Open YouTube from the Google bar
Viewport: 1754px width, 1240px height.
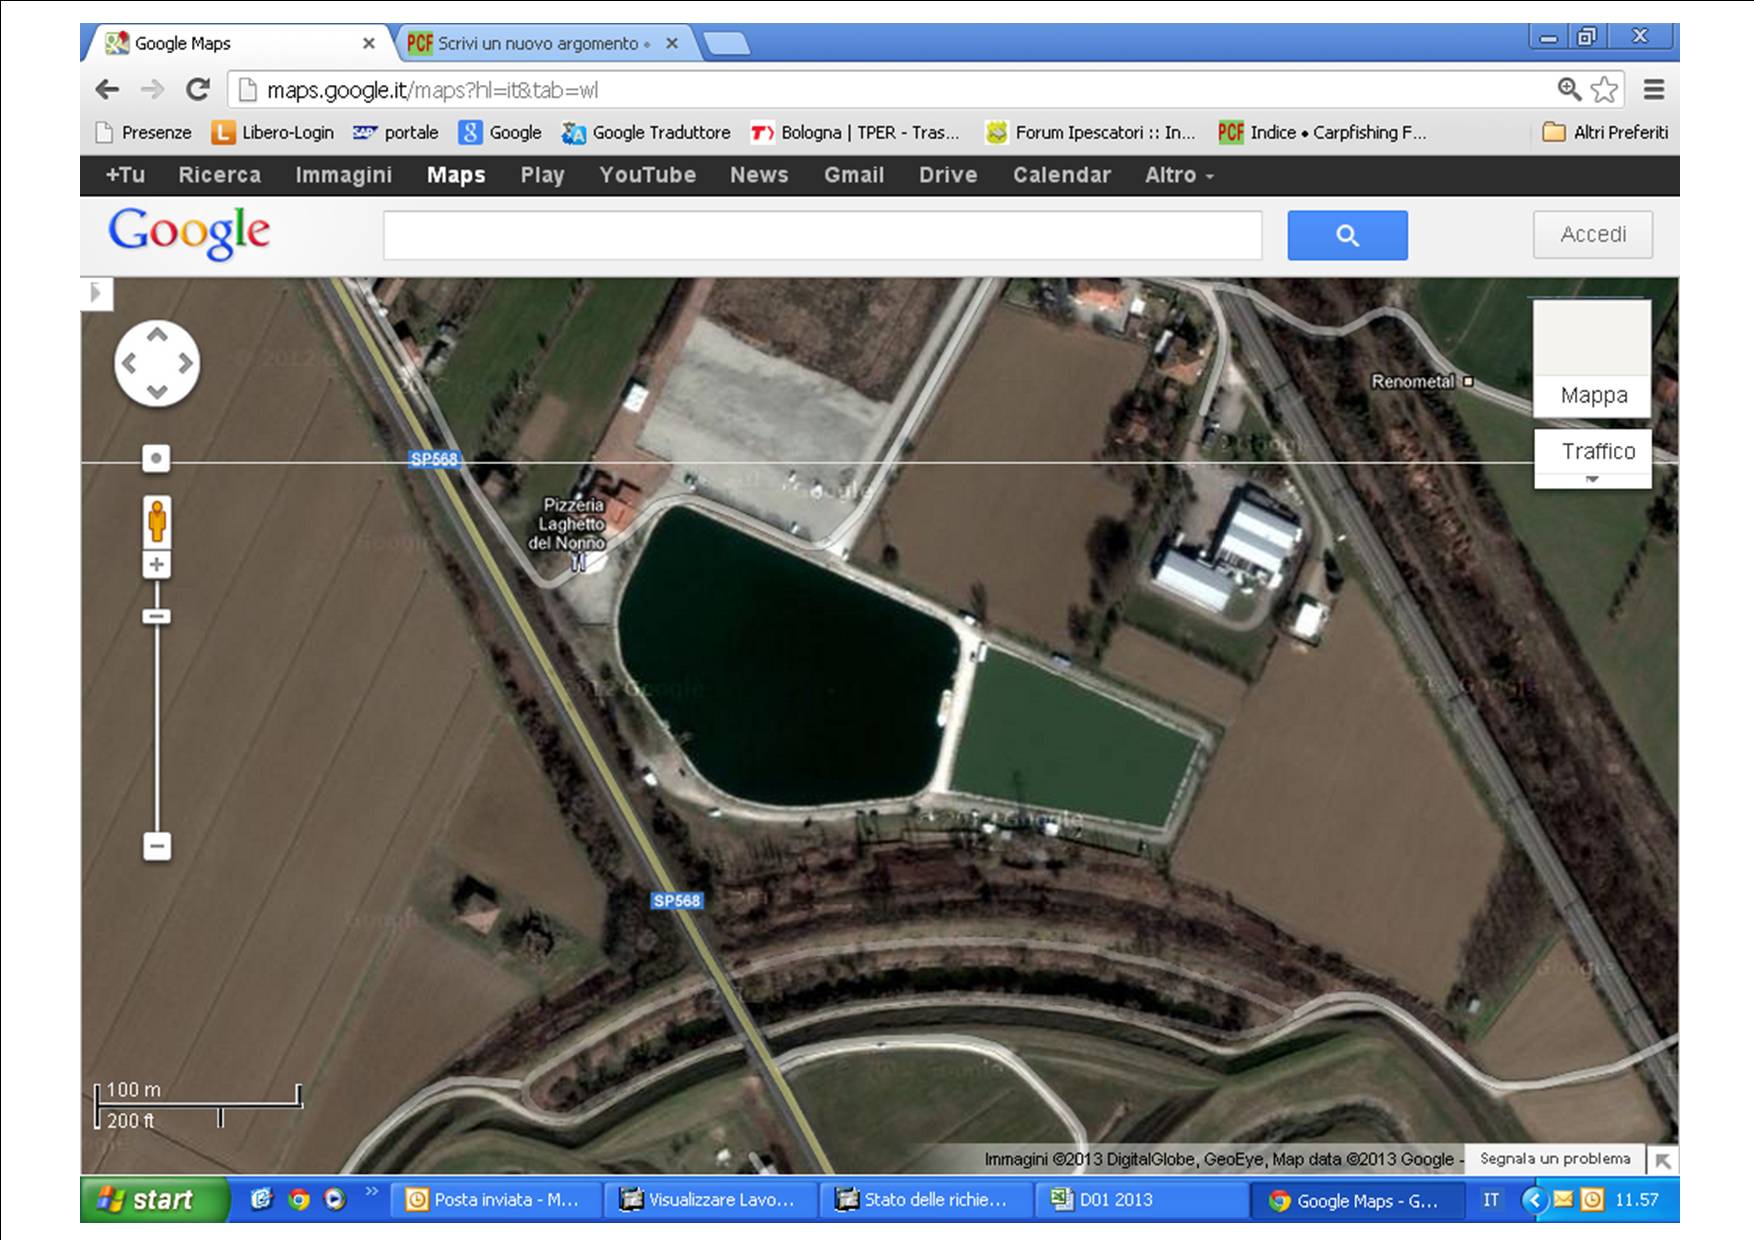click(x=647, y=175)
